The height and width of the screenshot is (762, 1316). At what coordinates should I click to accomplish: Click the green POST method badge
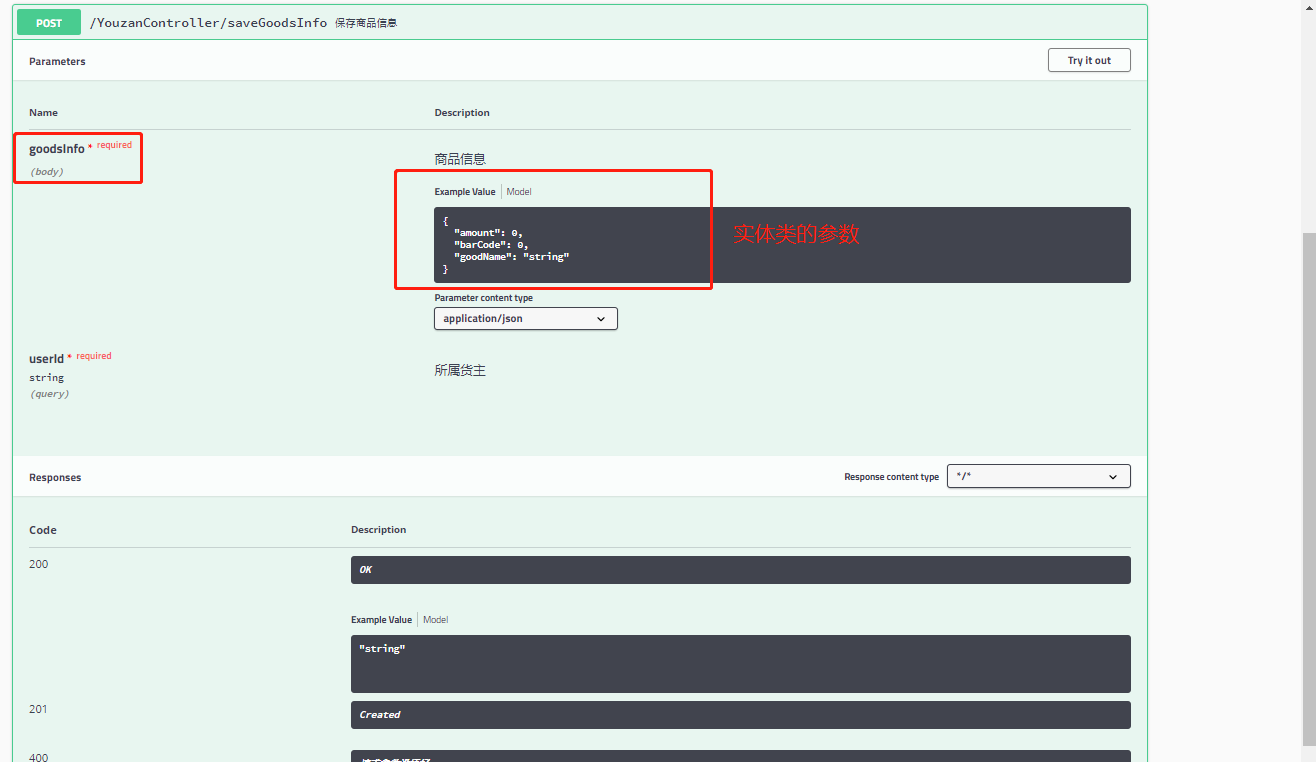click(49, 22)
